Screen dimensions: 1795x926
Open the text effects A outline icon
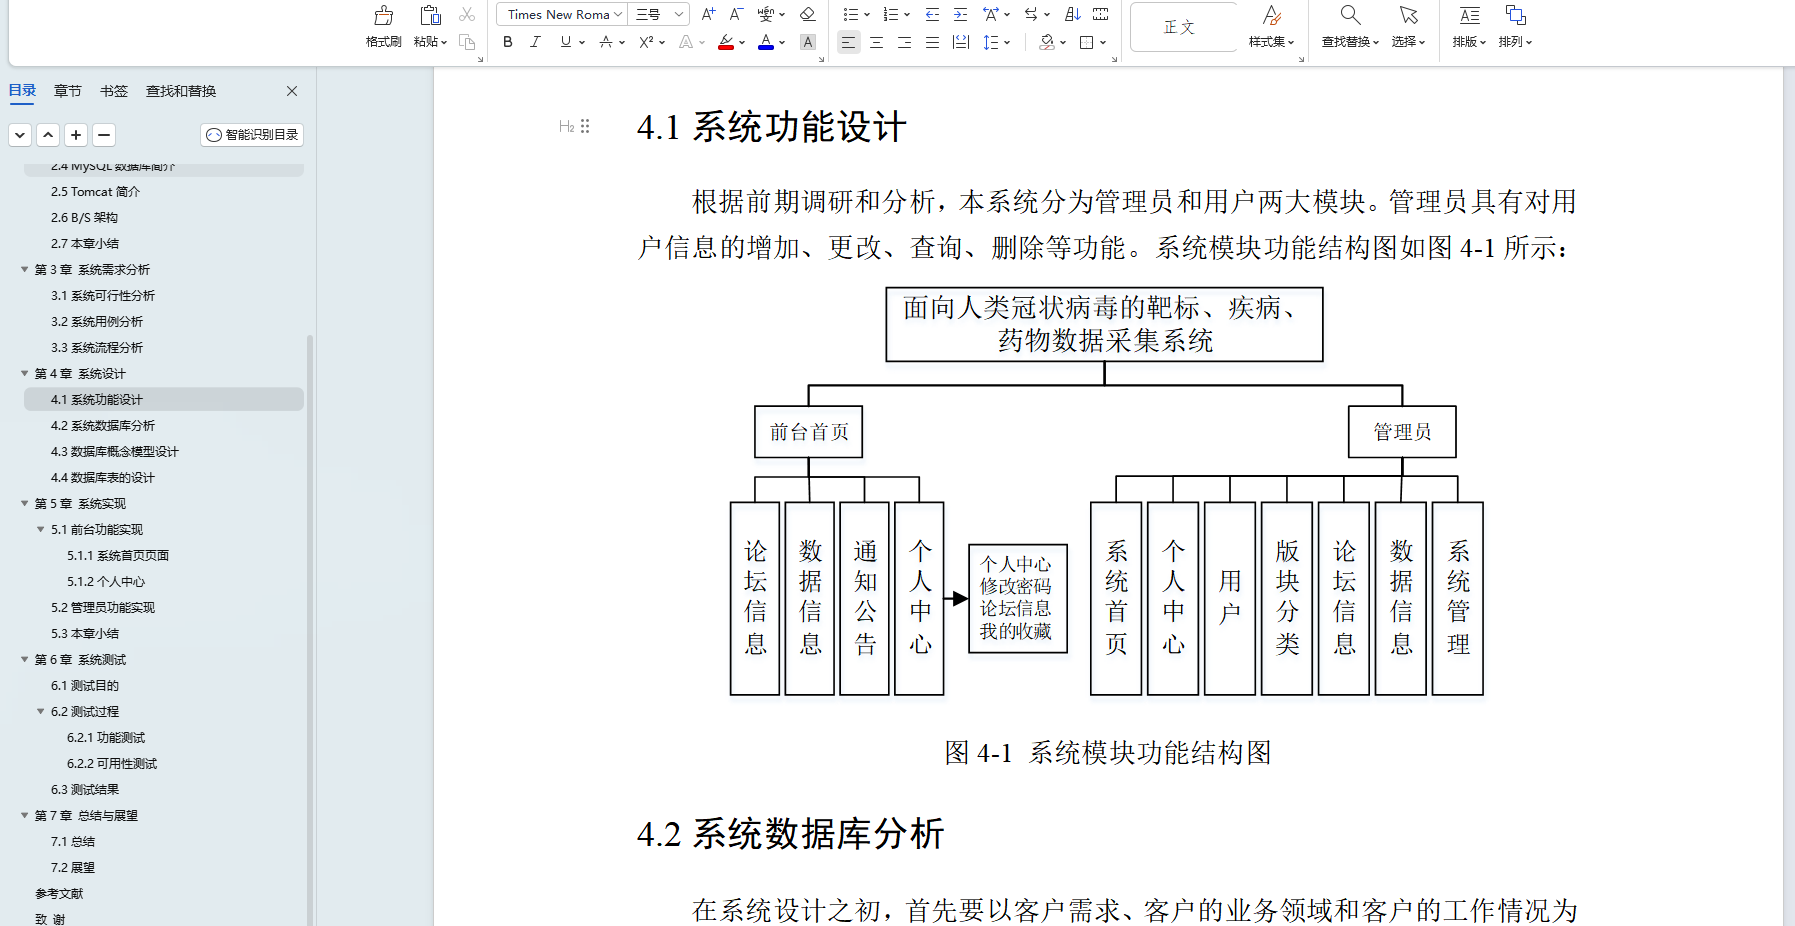tap(686, 42)
